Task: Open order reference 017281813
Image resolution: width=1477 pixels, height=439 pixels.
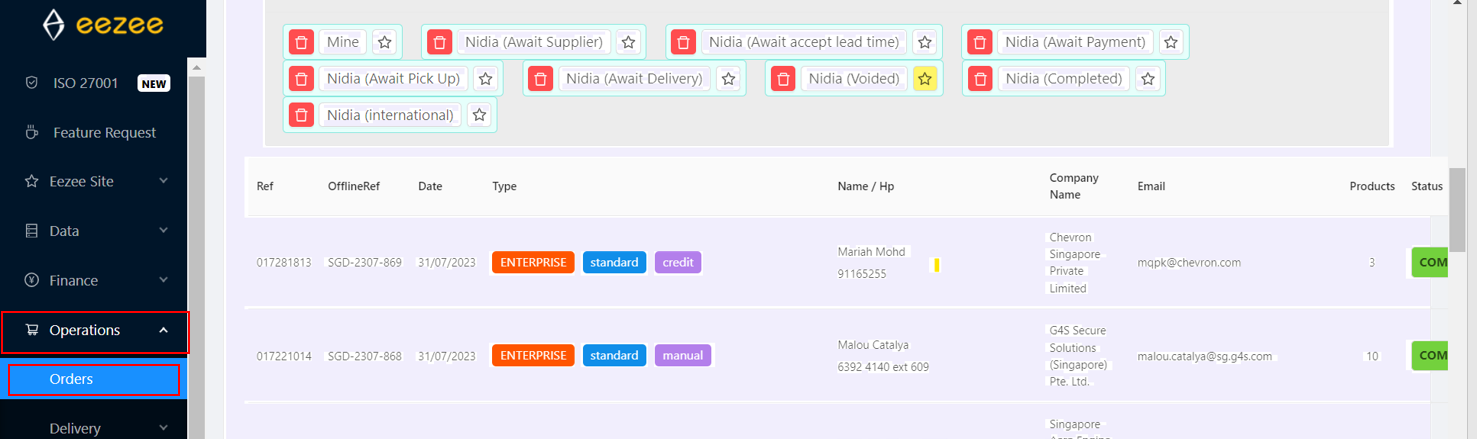Action: coord(283,262)
